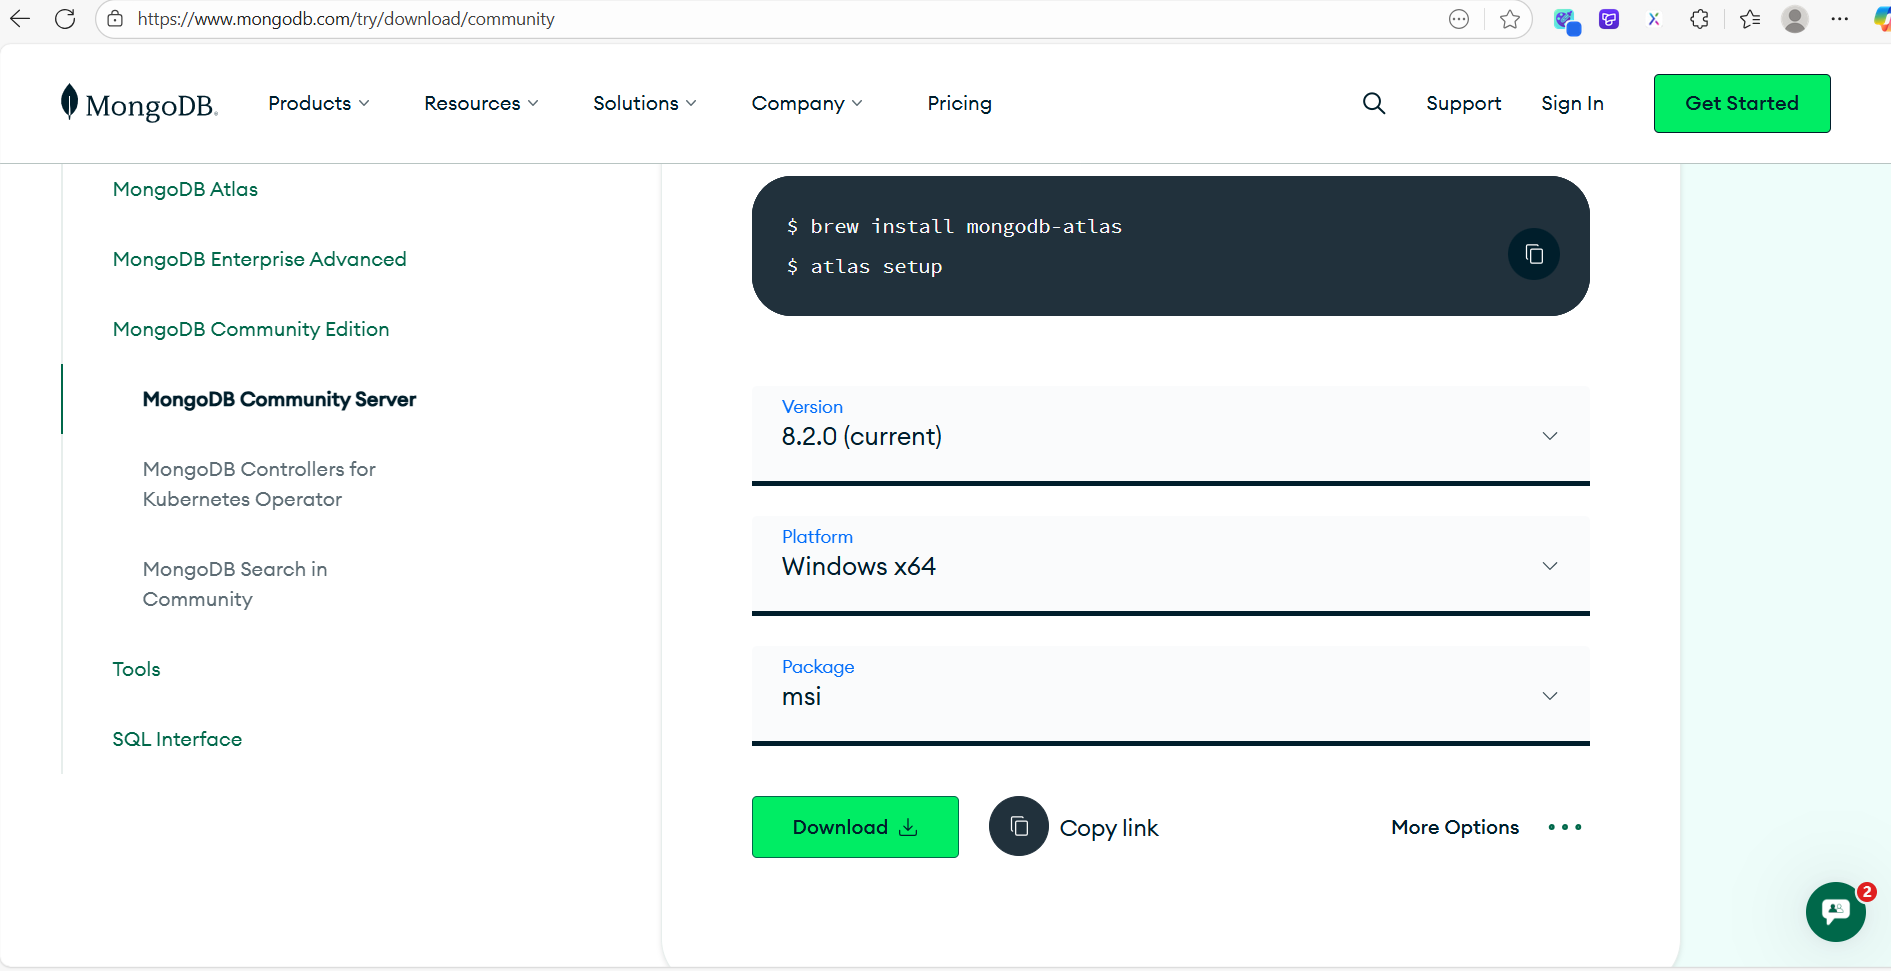Select MongoDB Community Server item
The height and width of the screenshot is (971, 1891).
tap(279, 399)
